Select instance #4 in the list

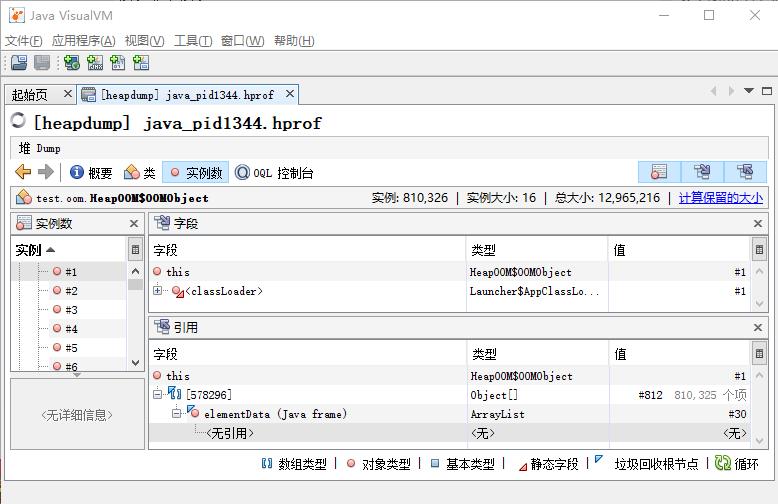pyautogui.click(x=71, y=328)
